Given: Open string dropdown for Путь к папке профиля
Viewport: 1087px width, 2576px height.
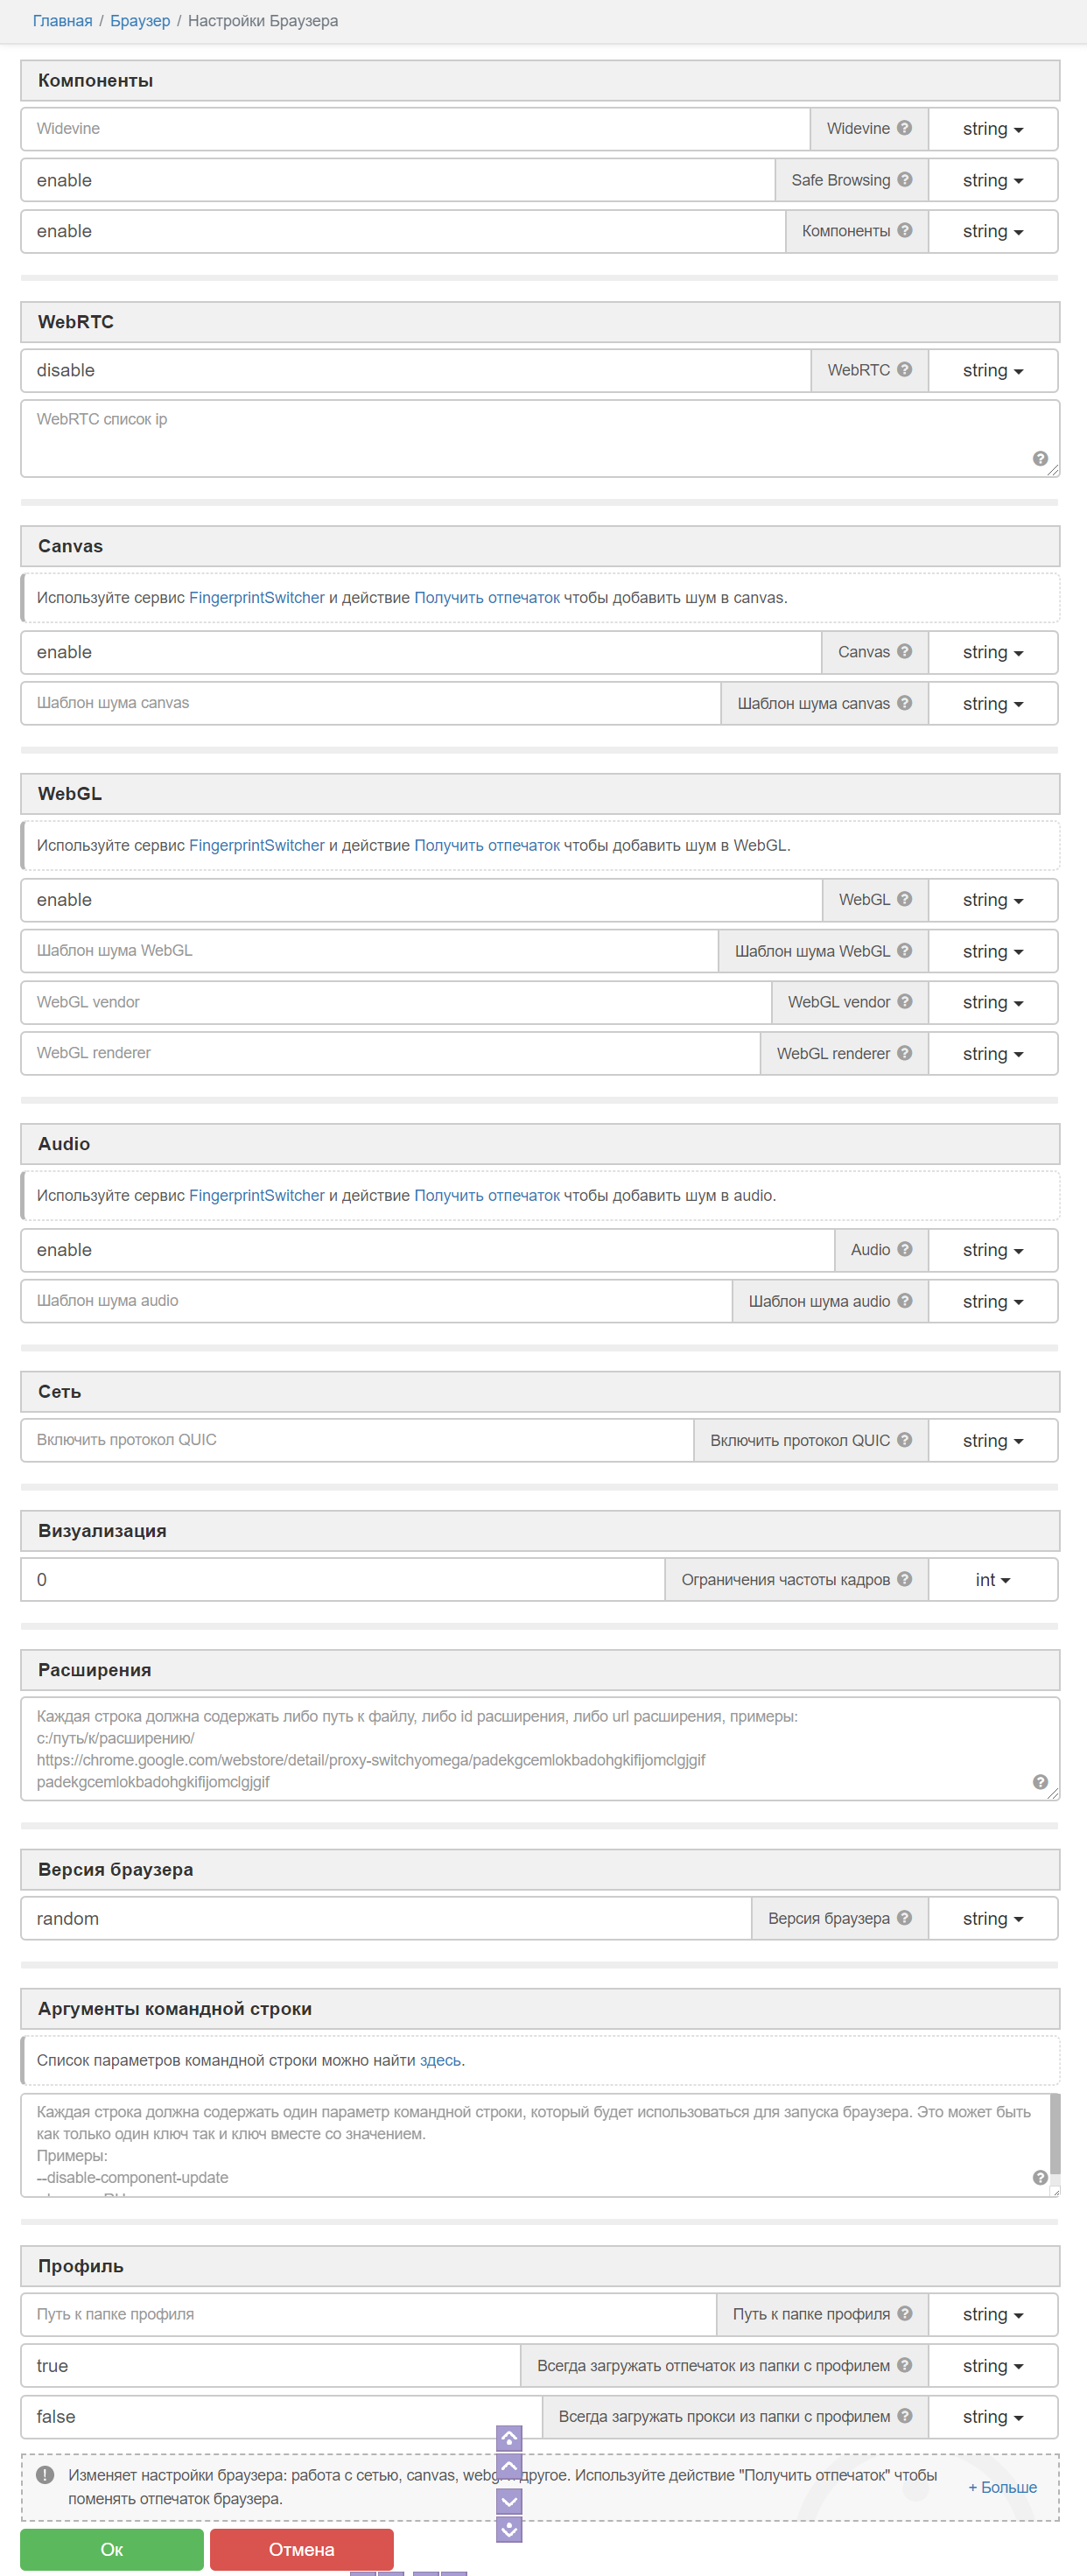Looking at the screenshot, I should [992, 2314].
